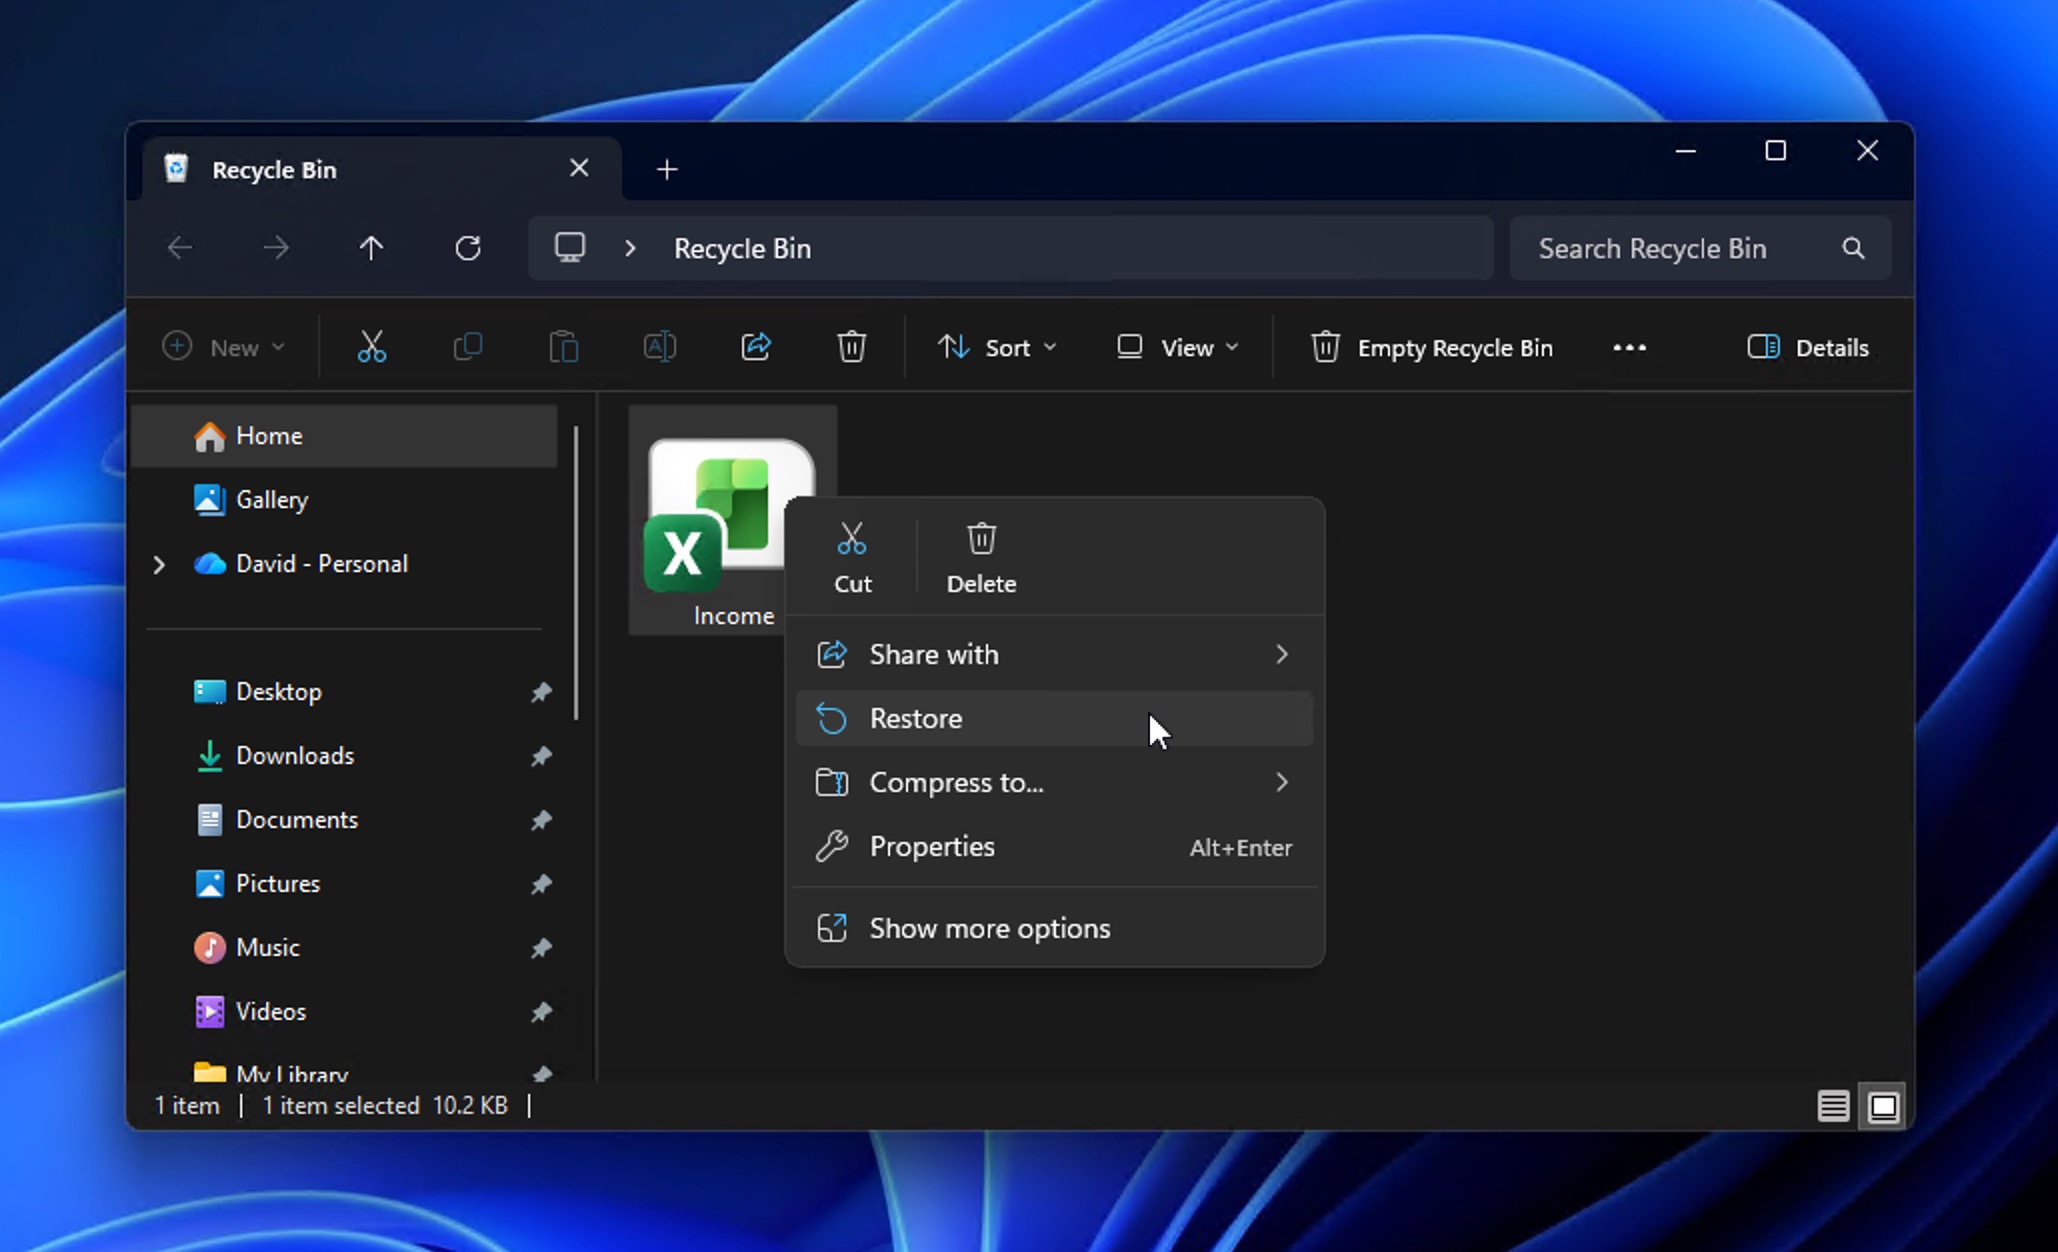
Task: Maximize the Recycle Bin window
Action: coord(1776,151)
